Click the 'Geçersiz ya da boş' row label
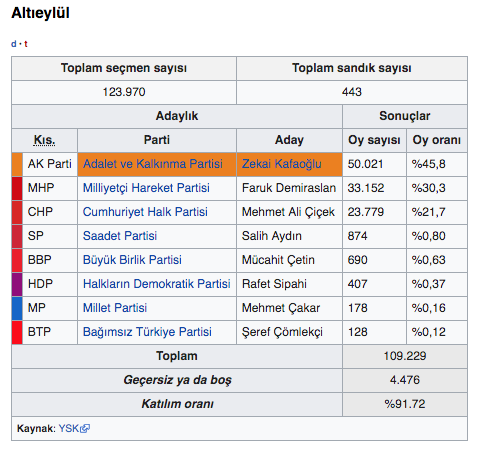The height and width of the screenshot is (453, 488). coord(177,380)
